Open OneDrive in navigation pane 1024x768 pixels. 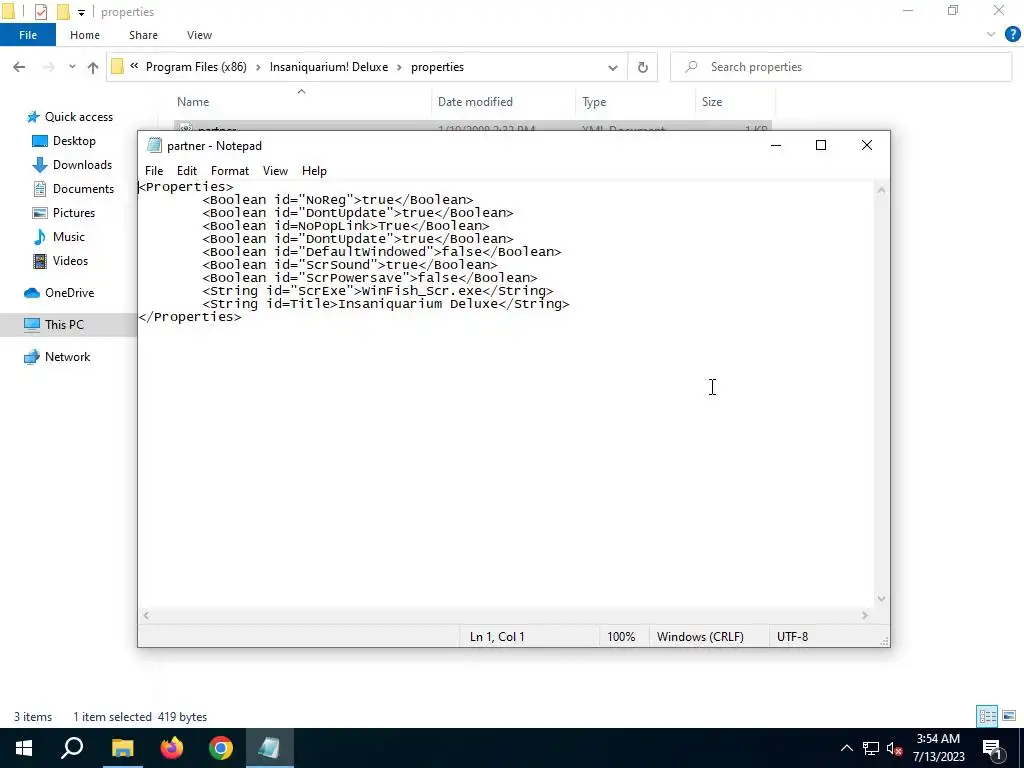pyautogui.click(x=69, y=293)
